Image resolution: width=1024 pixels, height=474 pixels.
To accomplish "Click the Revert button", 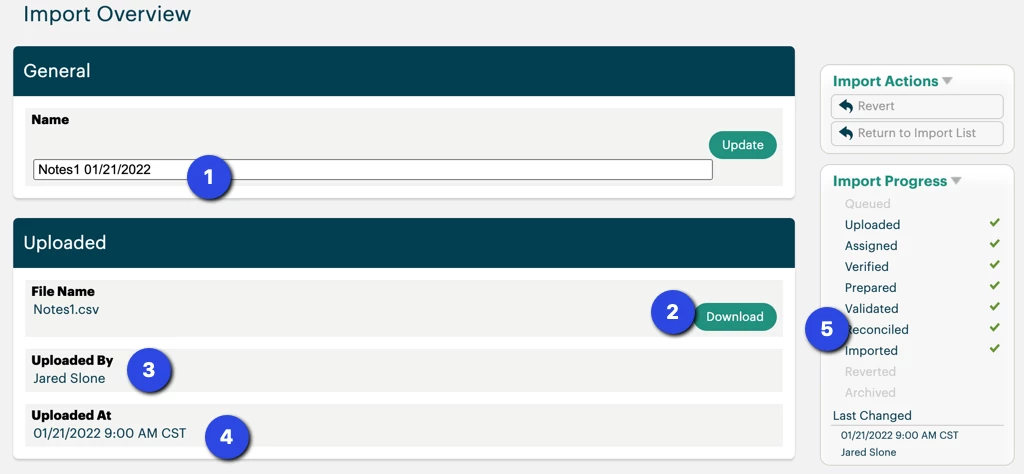I will tap(917, 106).
